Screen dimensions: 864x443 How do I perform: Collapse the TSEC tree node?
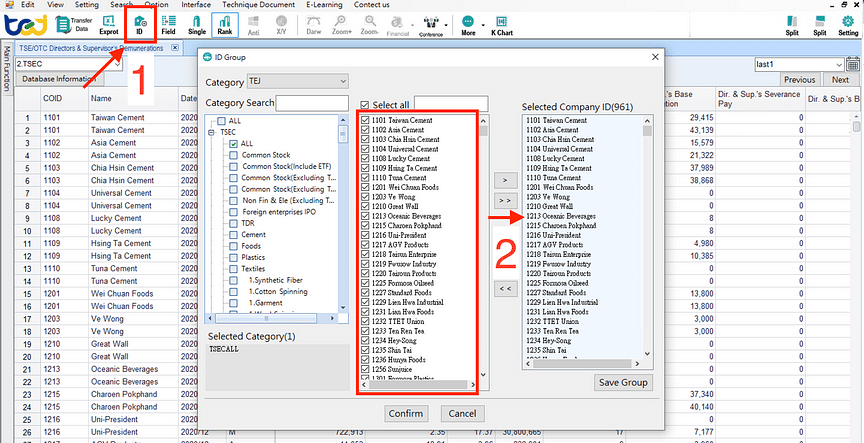tap(210, 133)
